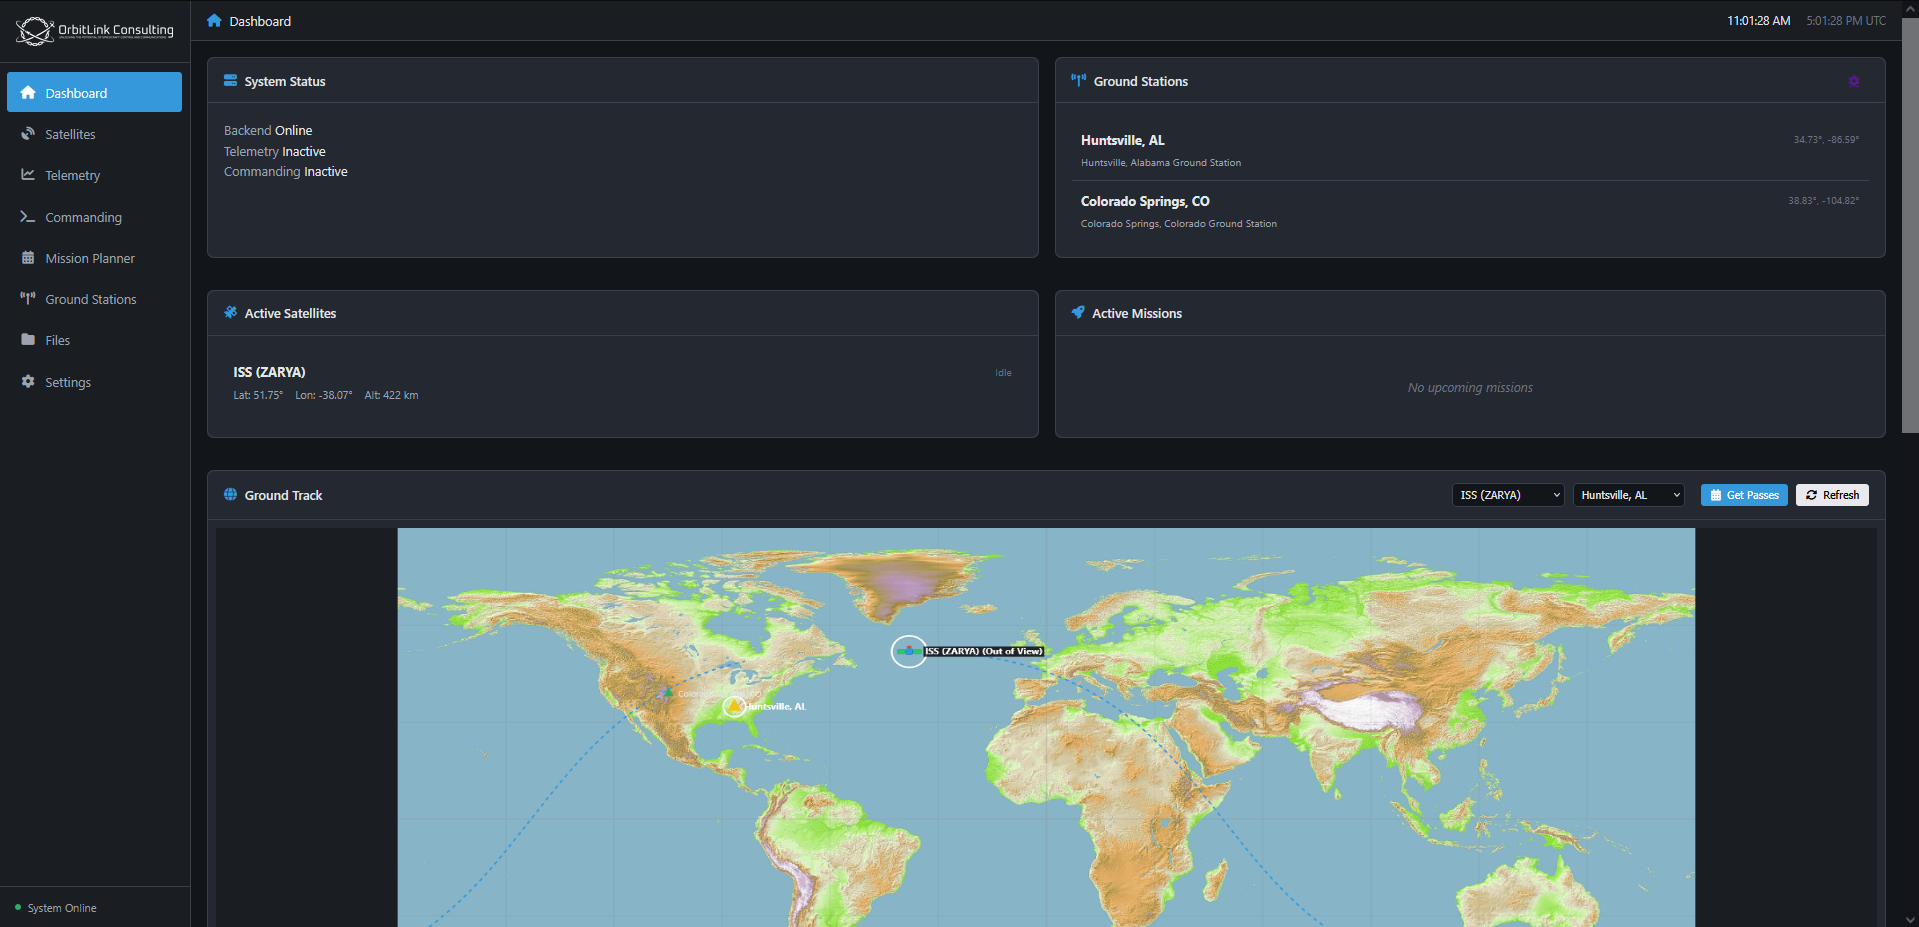Navigate to Mission Planner
This screenshot has height=927, width=1919.
coord(89,258)
